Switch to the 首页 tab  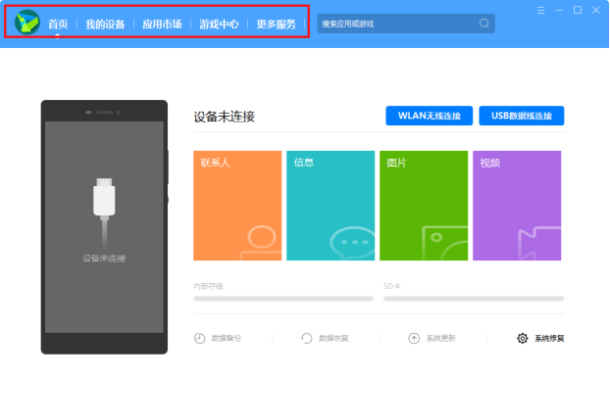[58, 24]
